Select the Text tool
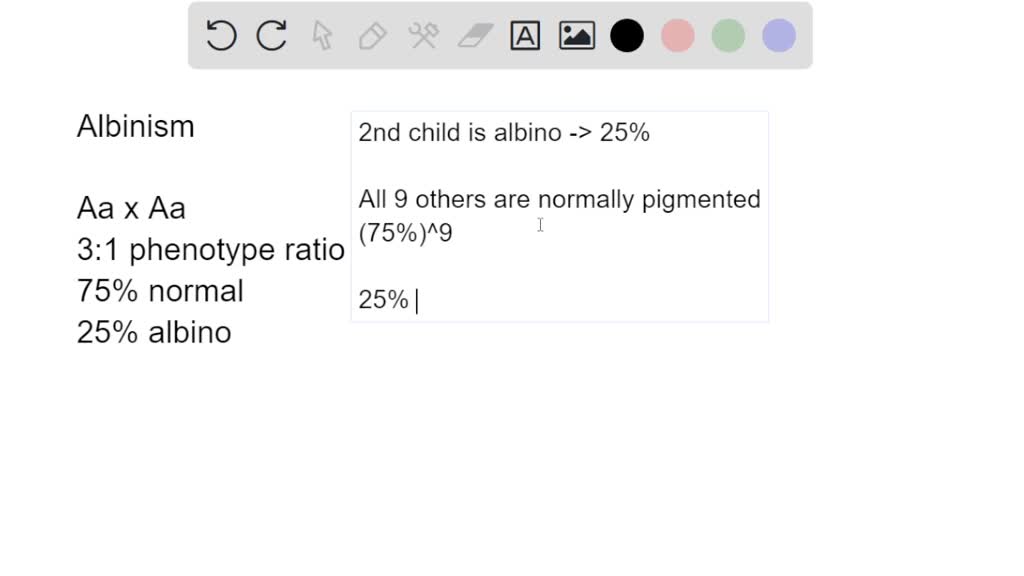The image size is (1024, 576). coord(525,35)
